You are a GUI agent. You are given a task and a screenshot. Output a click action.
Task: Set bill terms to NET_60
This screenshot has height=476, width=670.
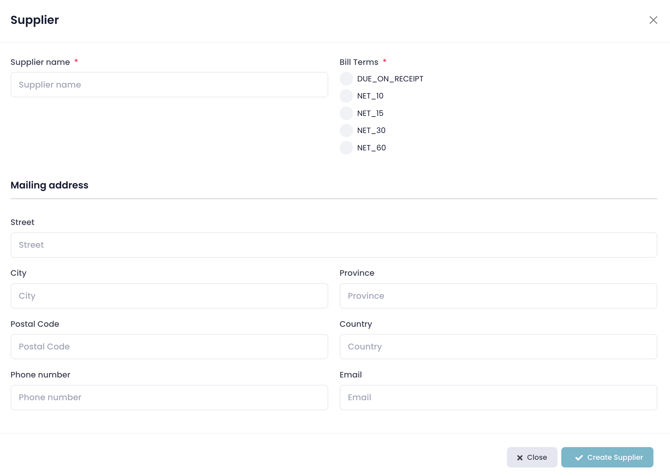(346, 148)
